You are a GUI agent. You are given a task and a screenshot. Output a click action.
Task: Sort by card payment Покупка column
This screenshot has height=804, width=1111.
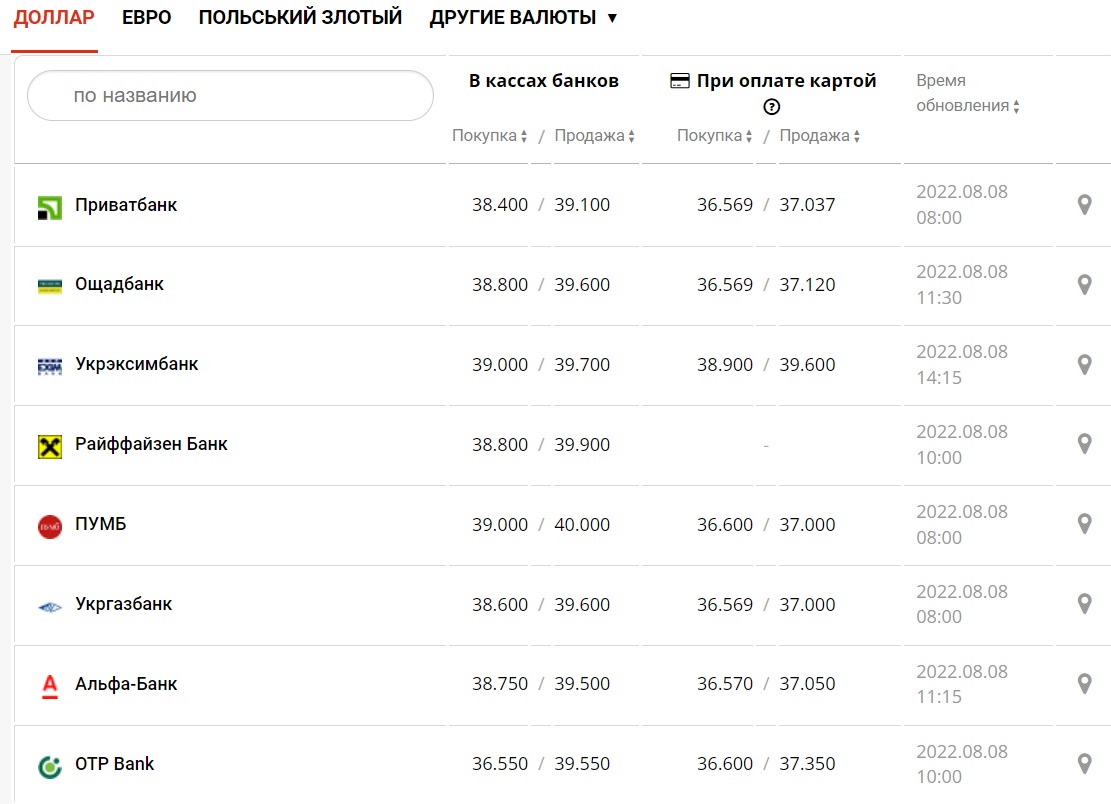(x=714, y=136)
